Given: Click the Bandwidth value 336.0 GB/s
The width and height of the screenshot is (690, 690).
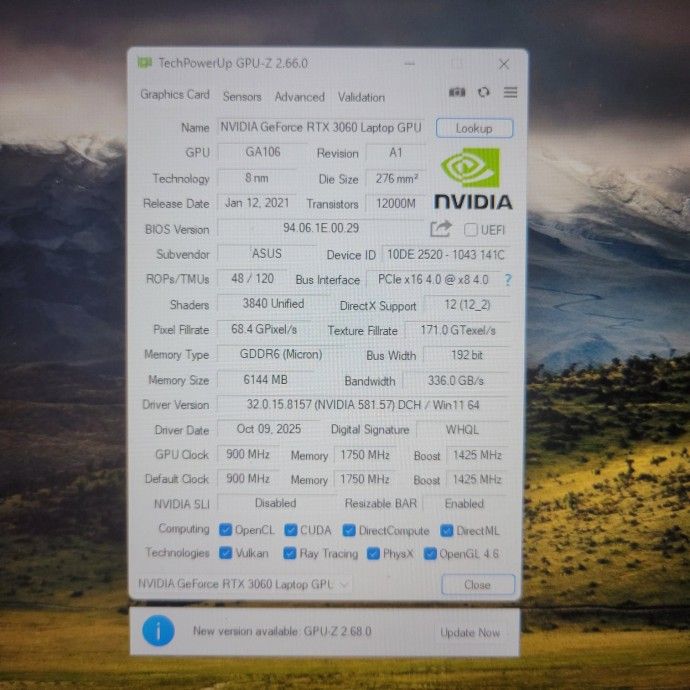Looking at the screenshot, I should [x=455, y=381].
